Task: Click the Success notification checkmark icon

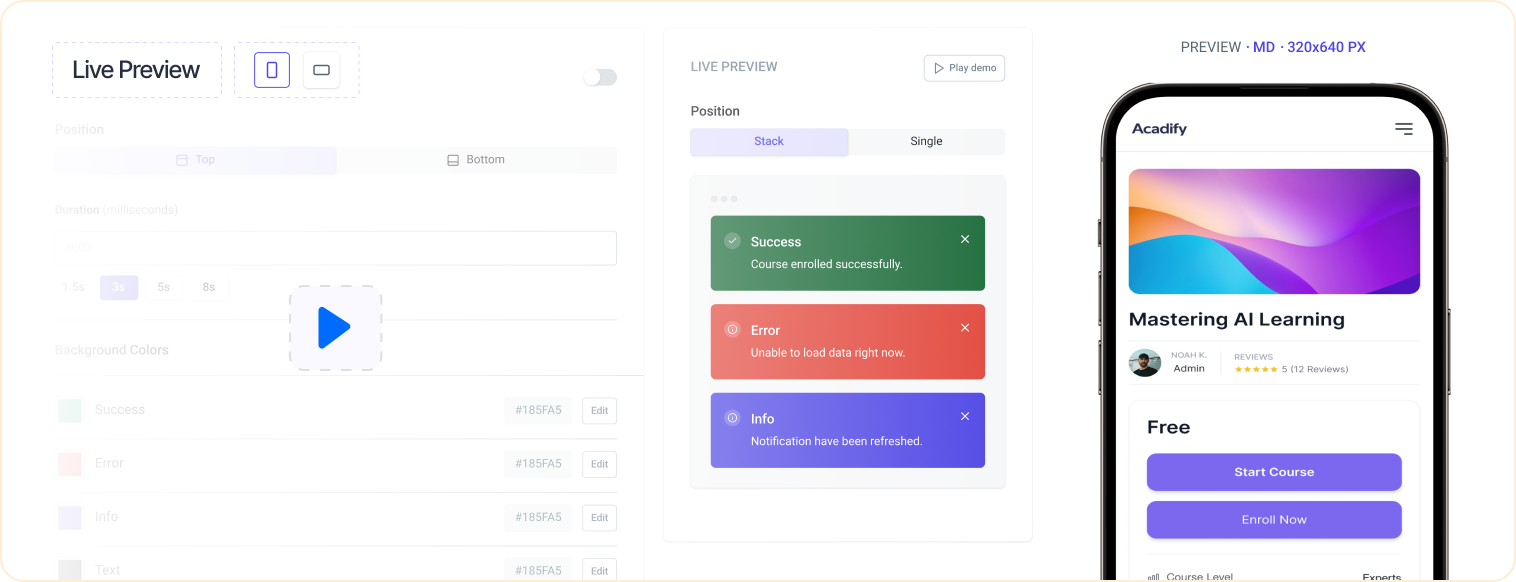Action: (x=732, y=241)
